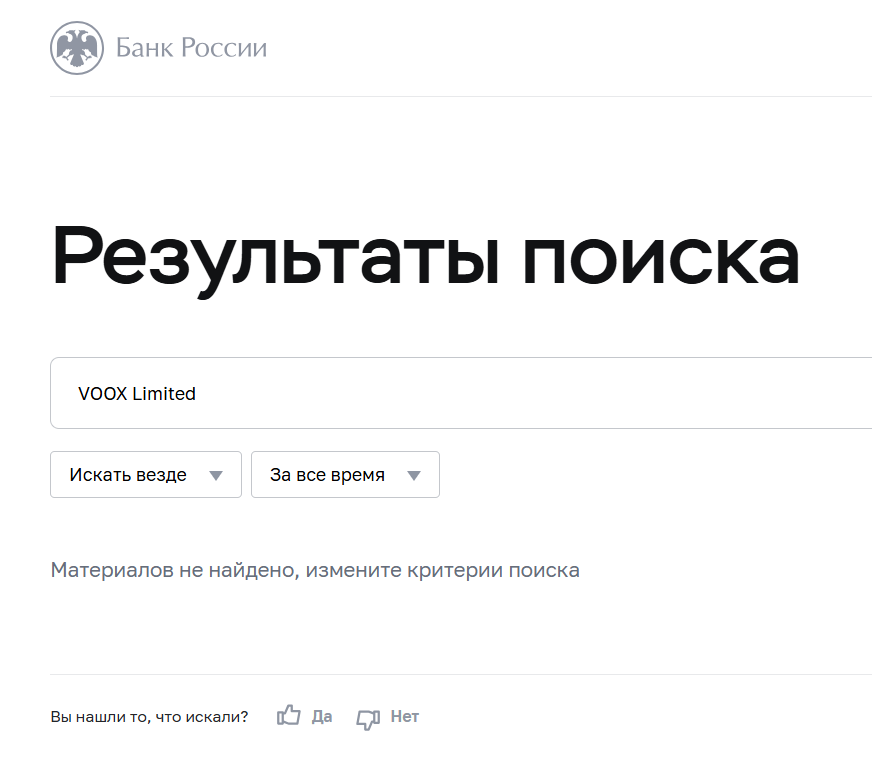
Task: Click the "Материалов не найдено" message text
Action: (x=315, y=569)
